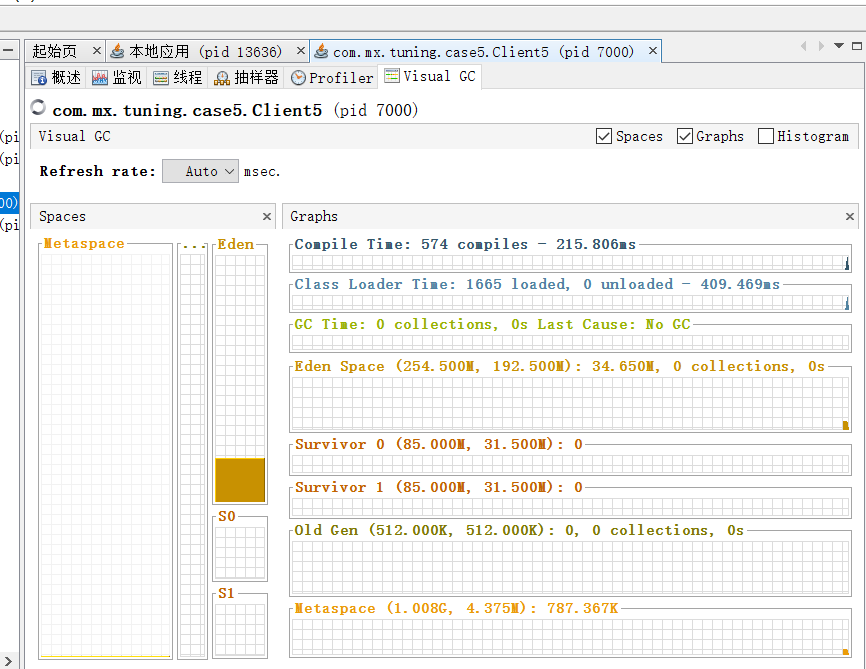Click the left tab scroll arrow
Image resolution: width=866 pixels, height=669 pixels.
803,45
